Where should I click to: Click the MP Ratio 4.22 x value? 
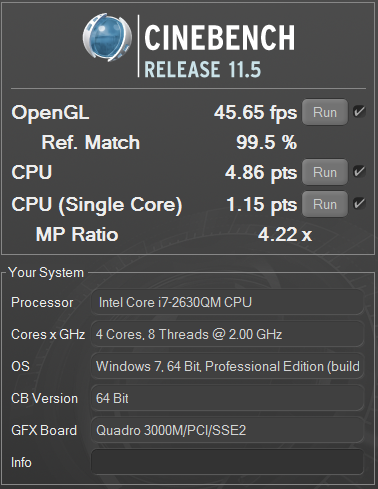[x=285, y=235]
